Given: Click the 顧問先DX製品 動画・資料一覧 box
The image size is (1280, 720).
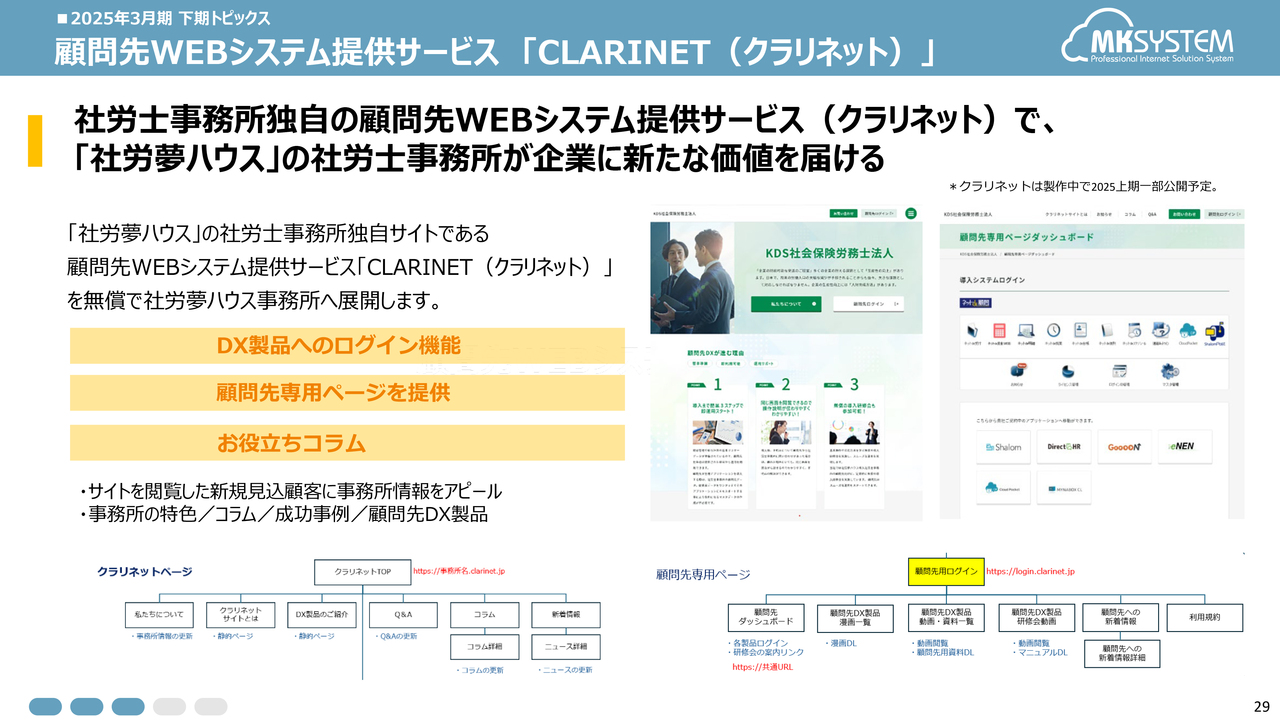Looking at the screenshot, I should (x=946, y=618).
